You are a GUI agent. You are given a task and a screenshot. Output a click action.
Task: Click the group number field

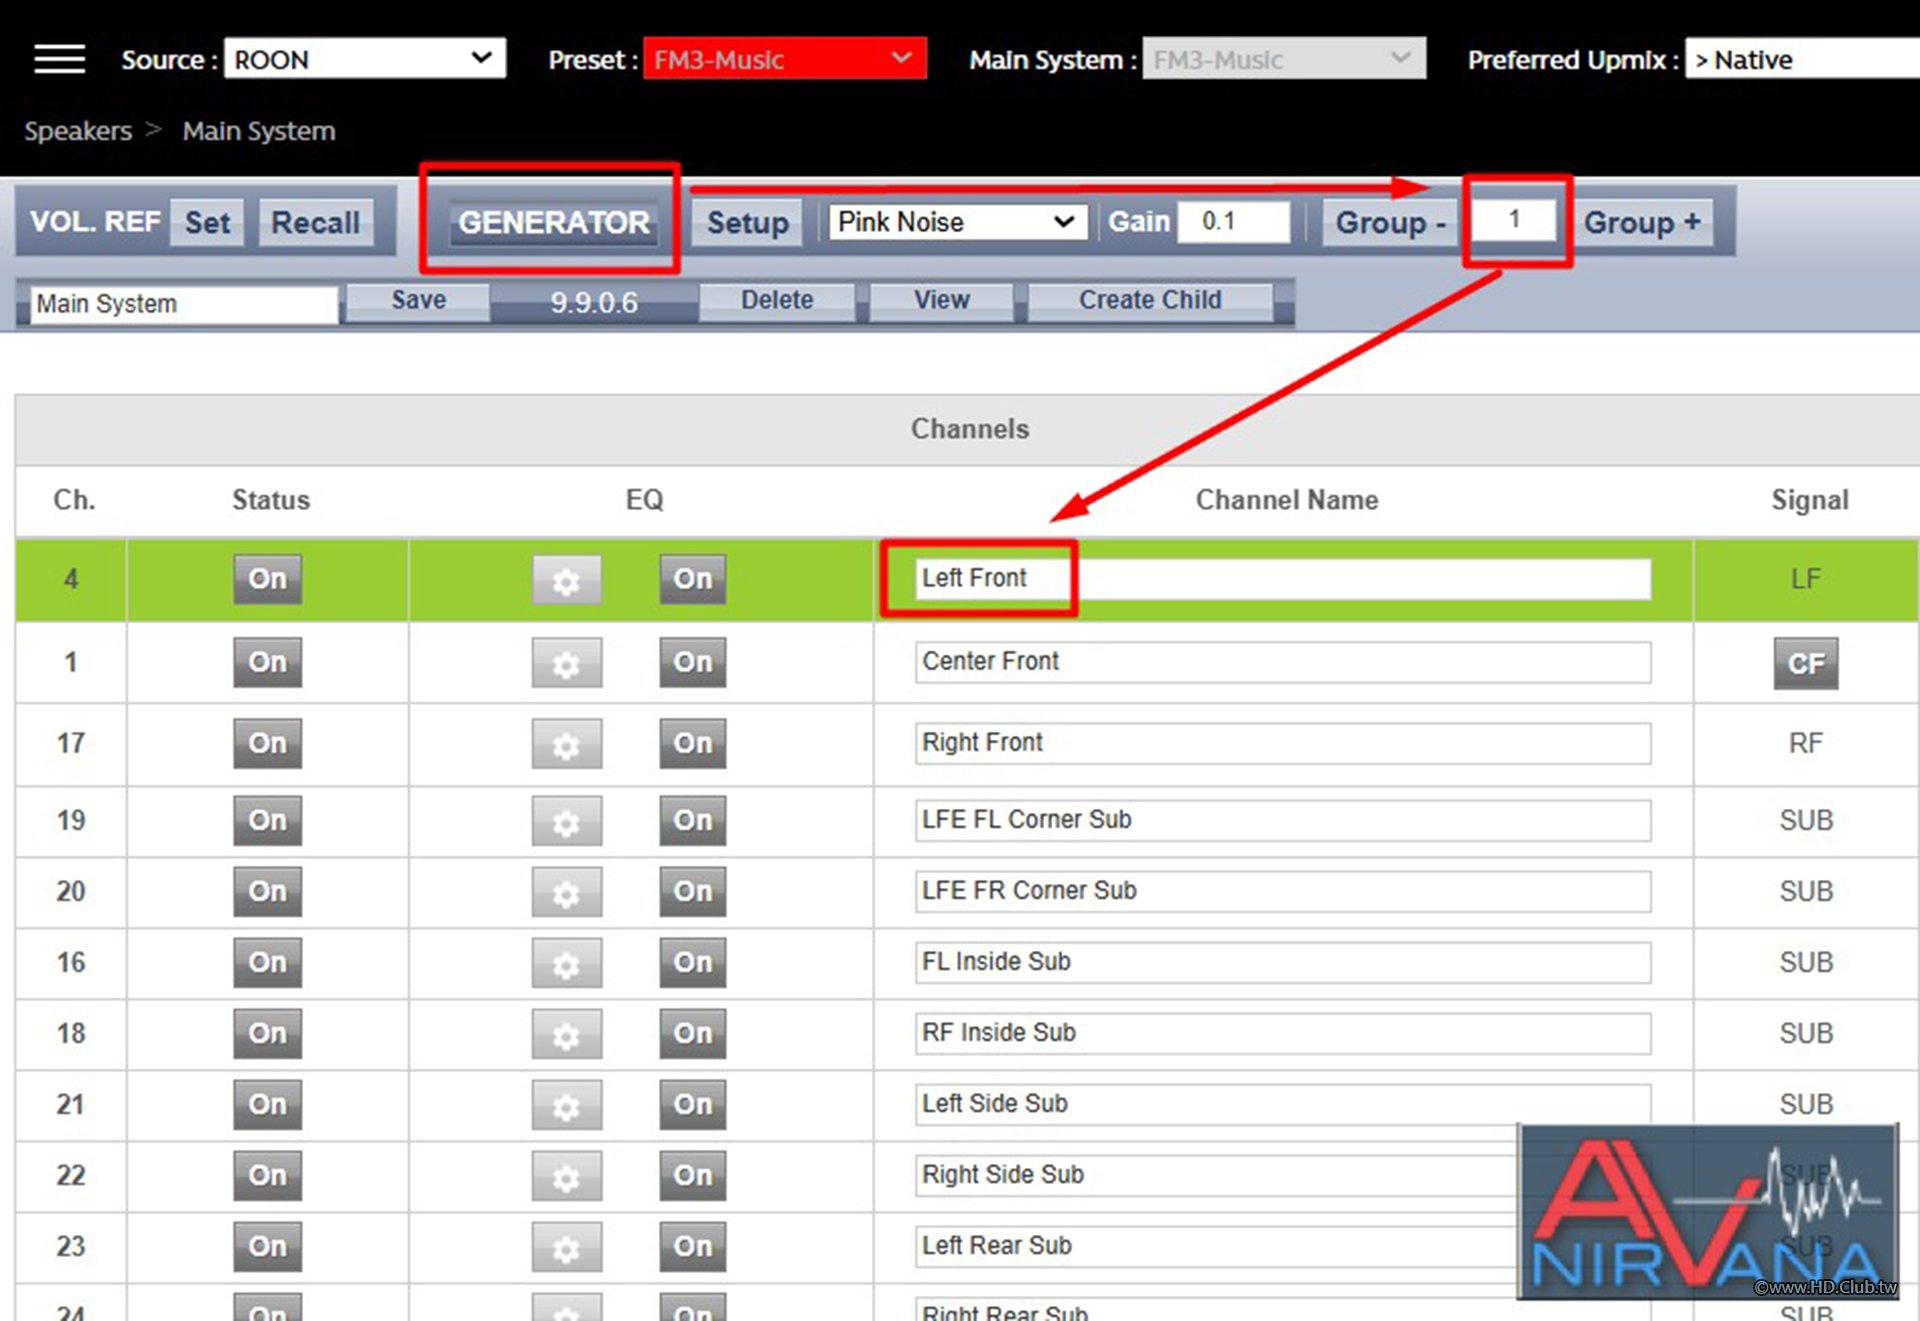tap(1516, 219)
